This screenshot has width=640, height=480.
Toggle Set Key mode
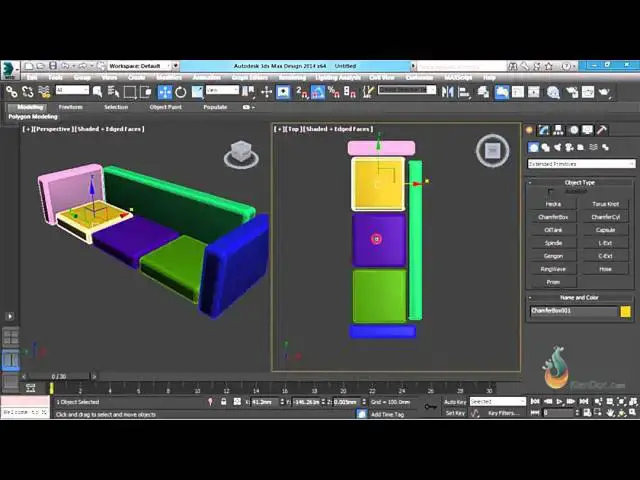point(455,413)
